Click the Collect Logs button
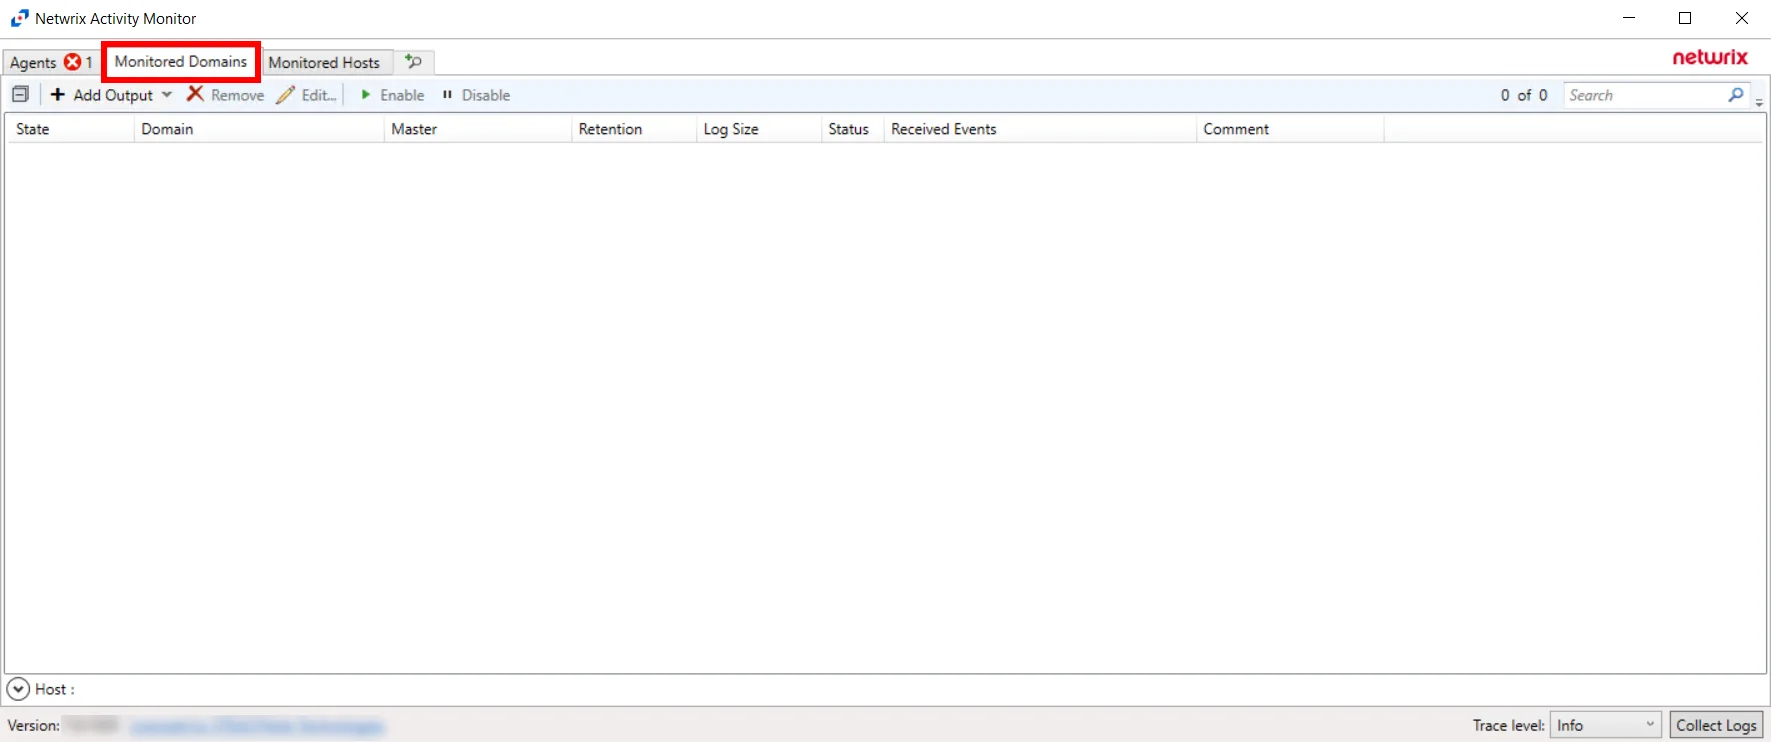Image resolution: width=1771 pixels, height=742 pixels. pyautogui.click(x=1716, y=725)
